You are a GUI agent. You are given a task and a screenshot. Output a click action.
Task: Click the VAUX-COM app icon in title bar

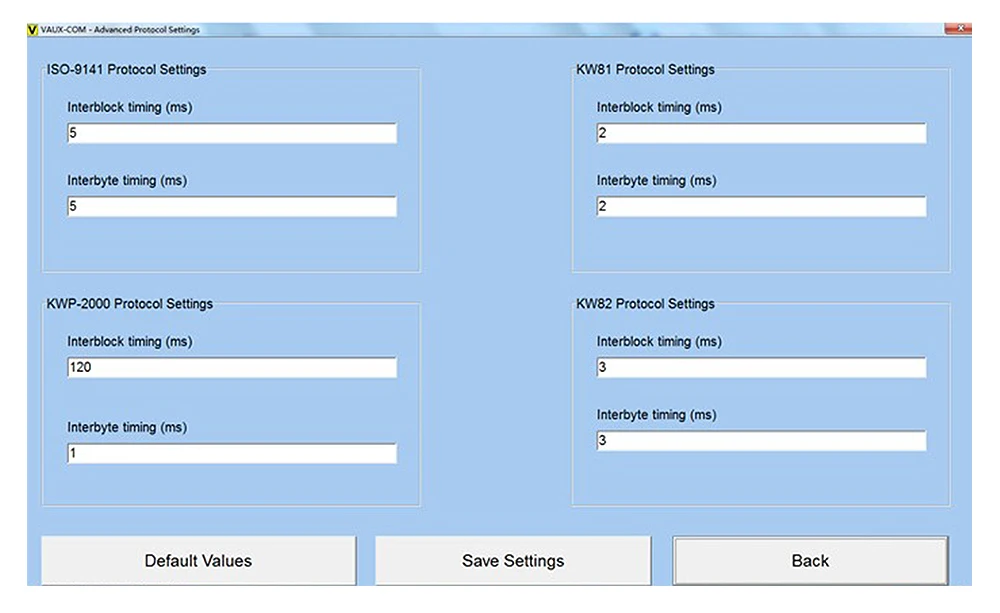pyautogui.click(x=32, y=30)
